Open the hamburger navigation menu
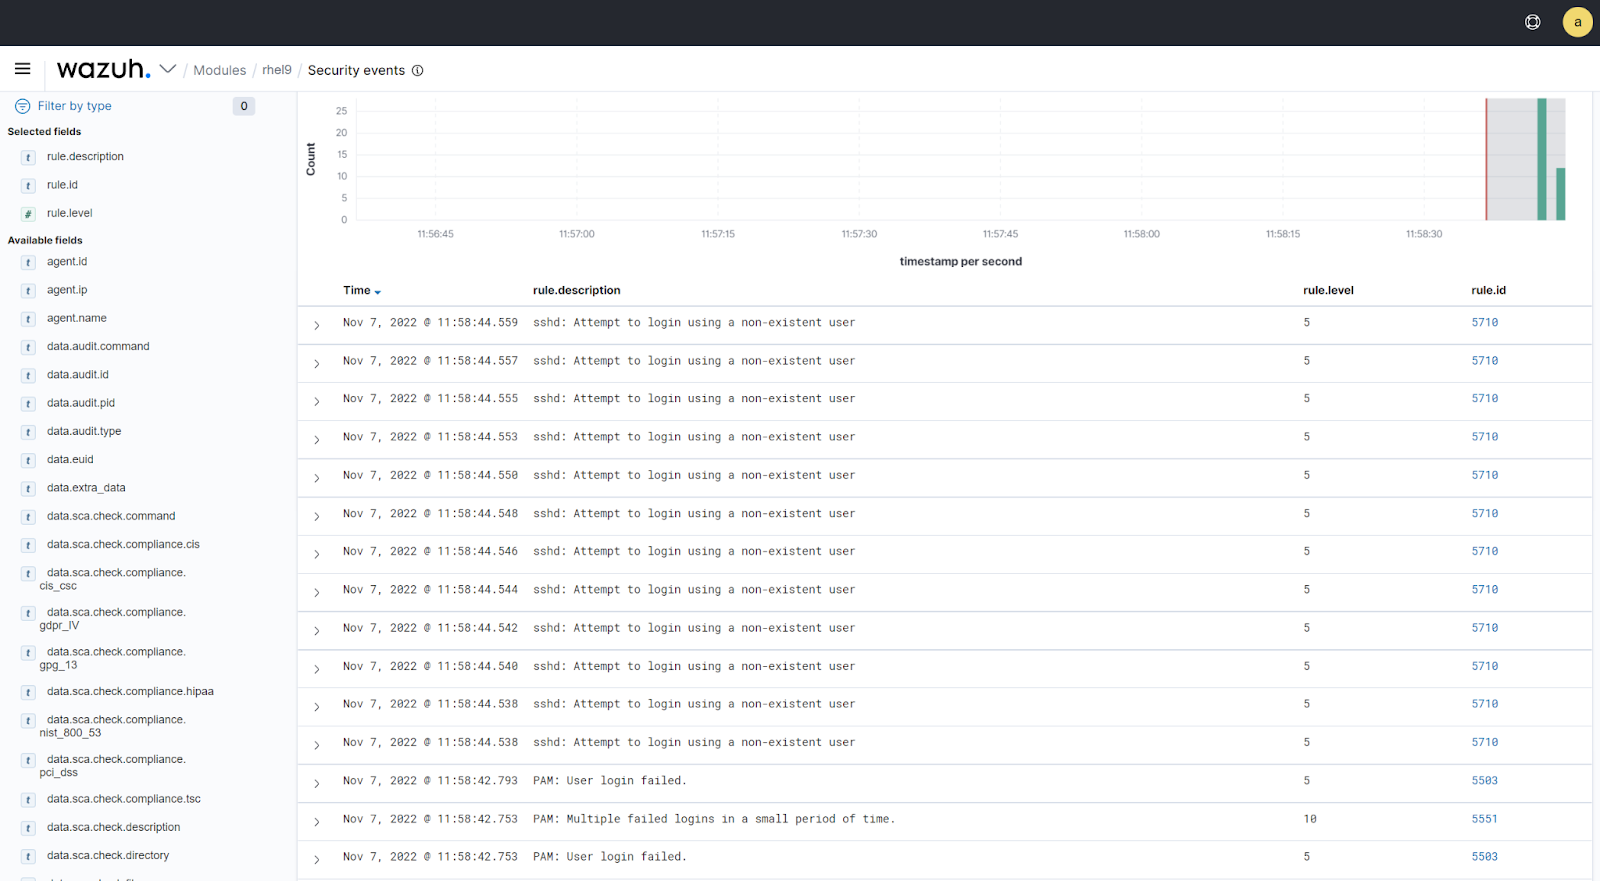Viewport: 1600px width, 881px height. click(22, 69)
